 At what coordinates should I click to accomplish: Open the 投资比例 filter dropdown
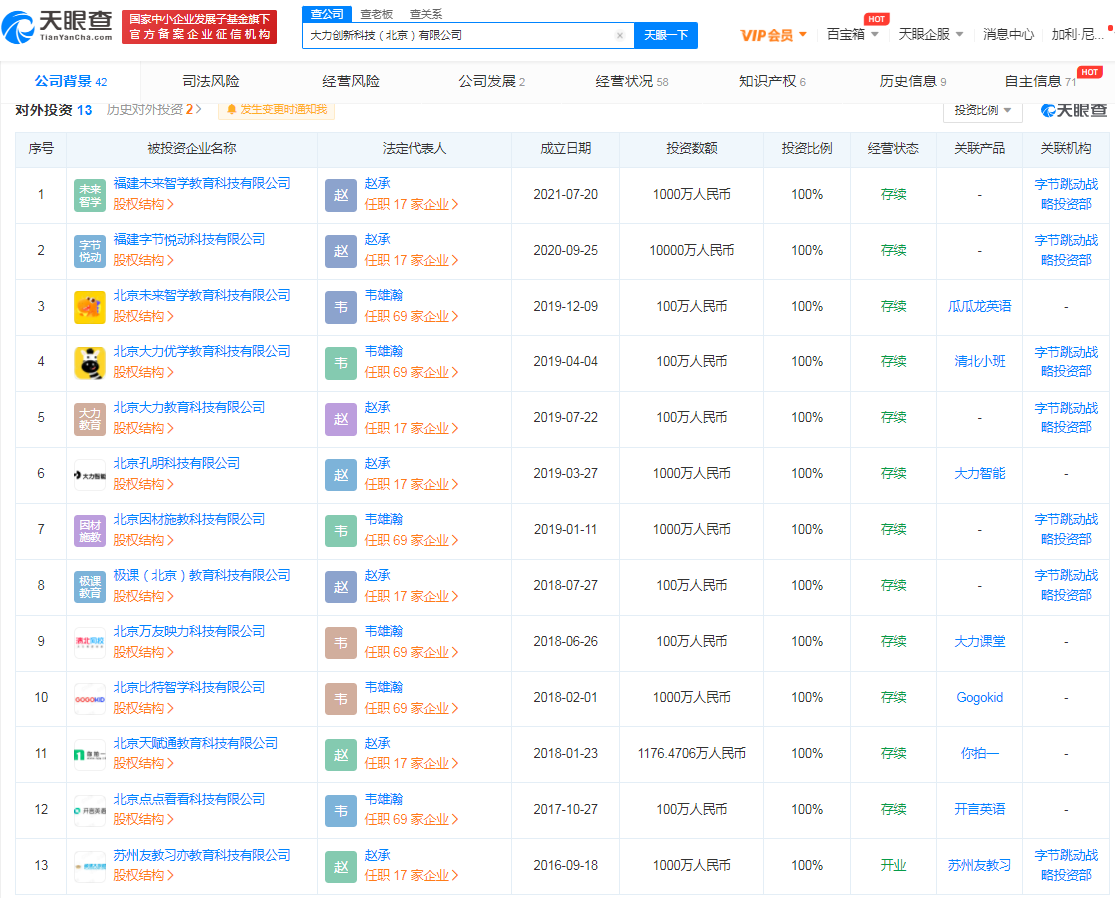pos(982,110)
